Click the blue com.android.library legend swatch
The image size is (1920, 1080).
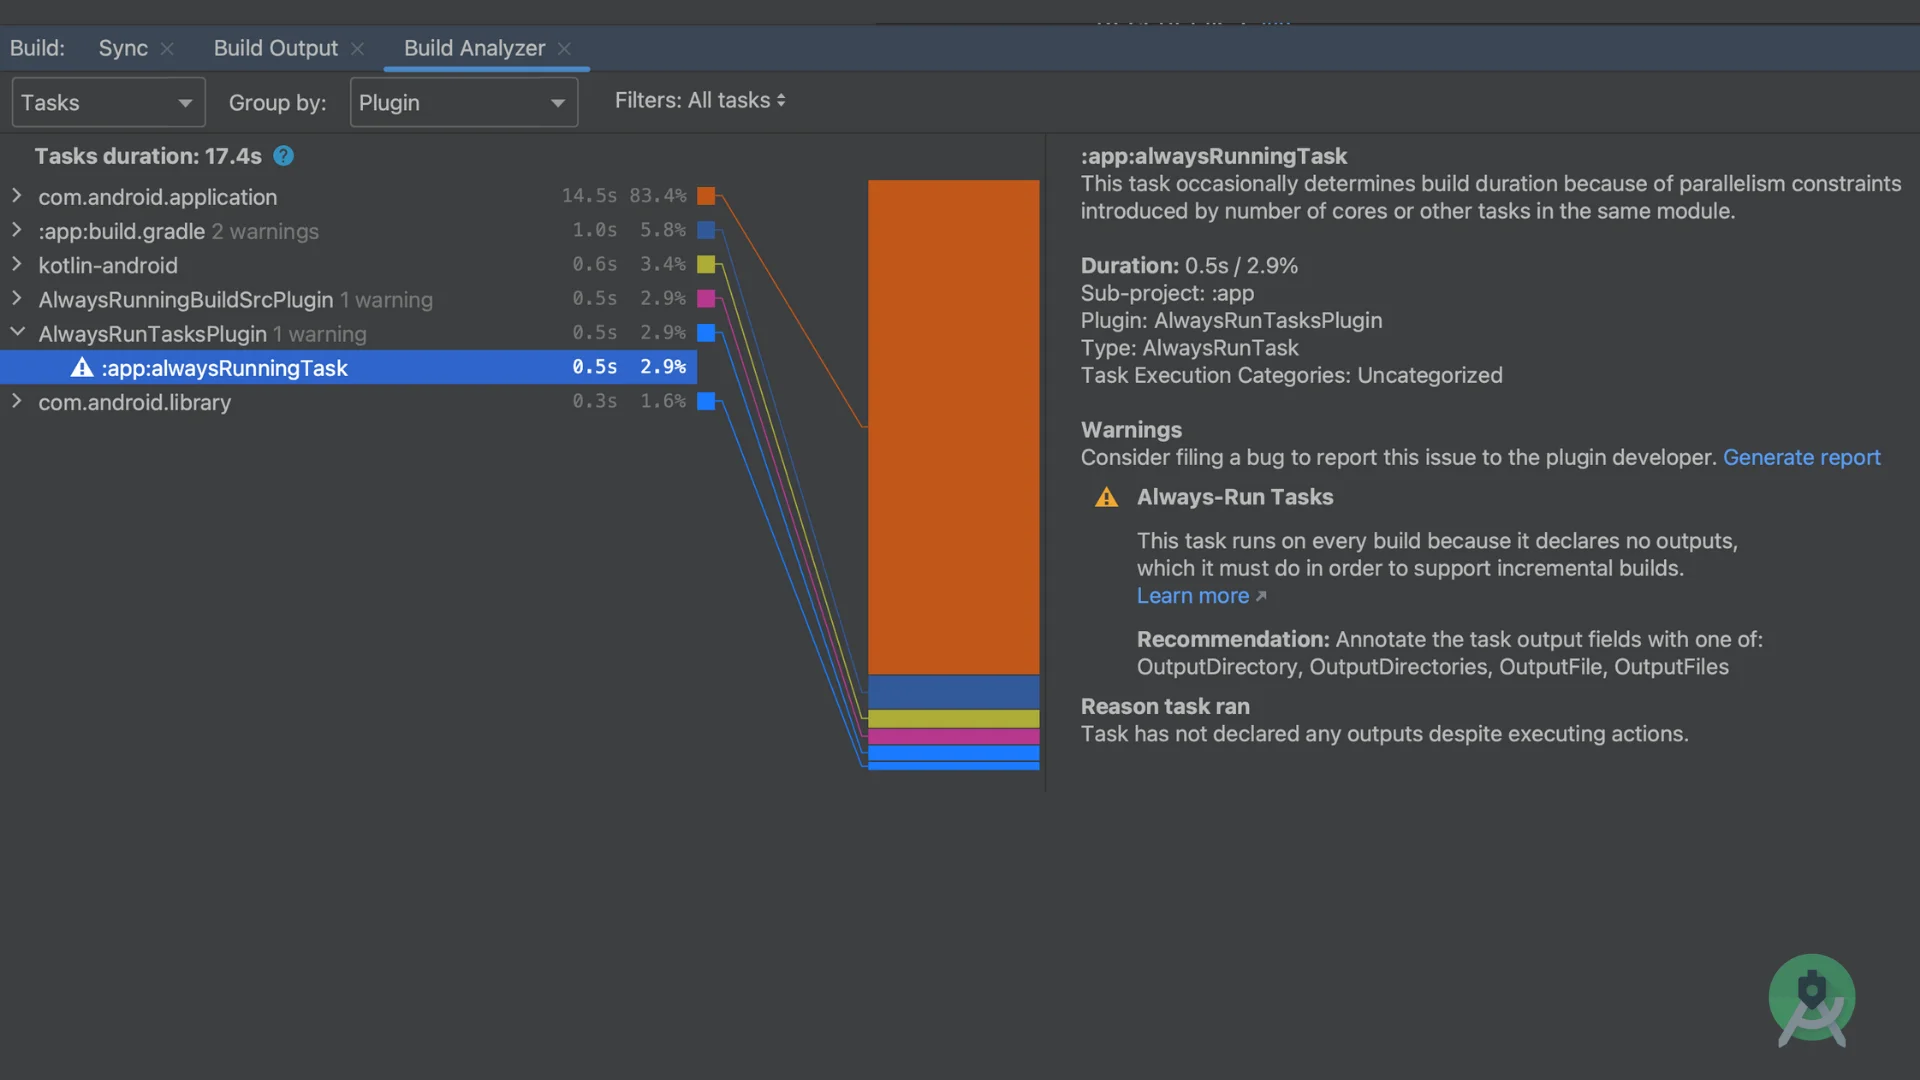tap(706, 401)
